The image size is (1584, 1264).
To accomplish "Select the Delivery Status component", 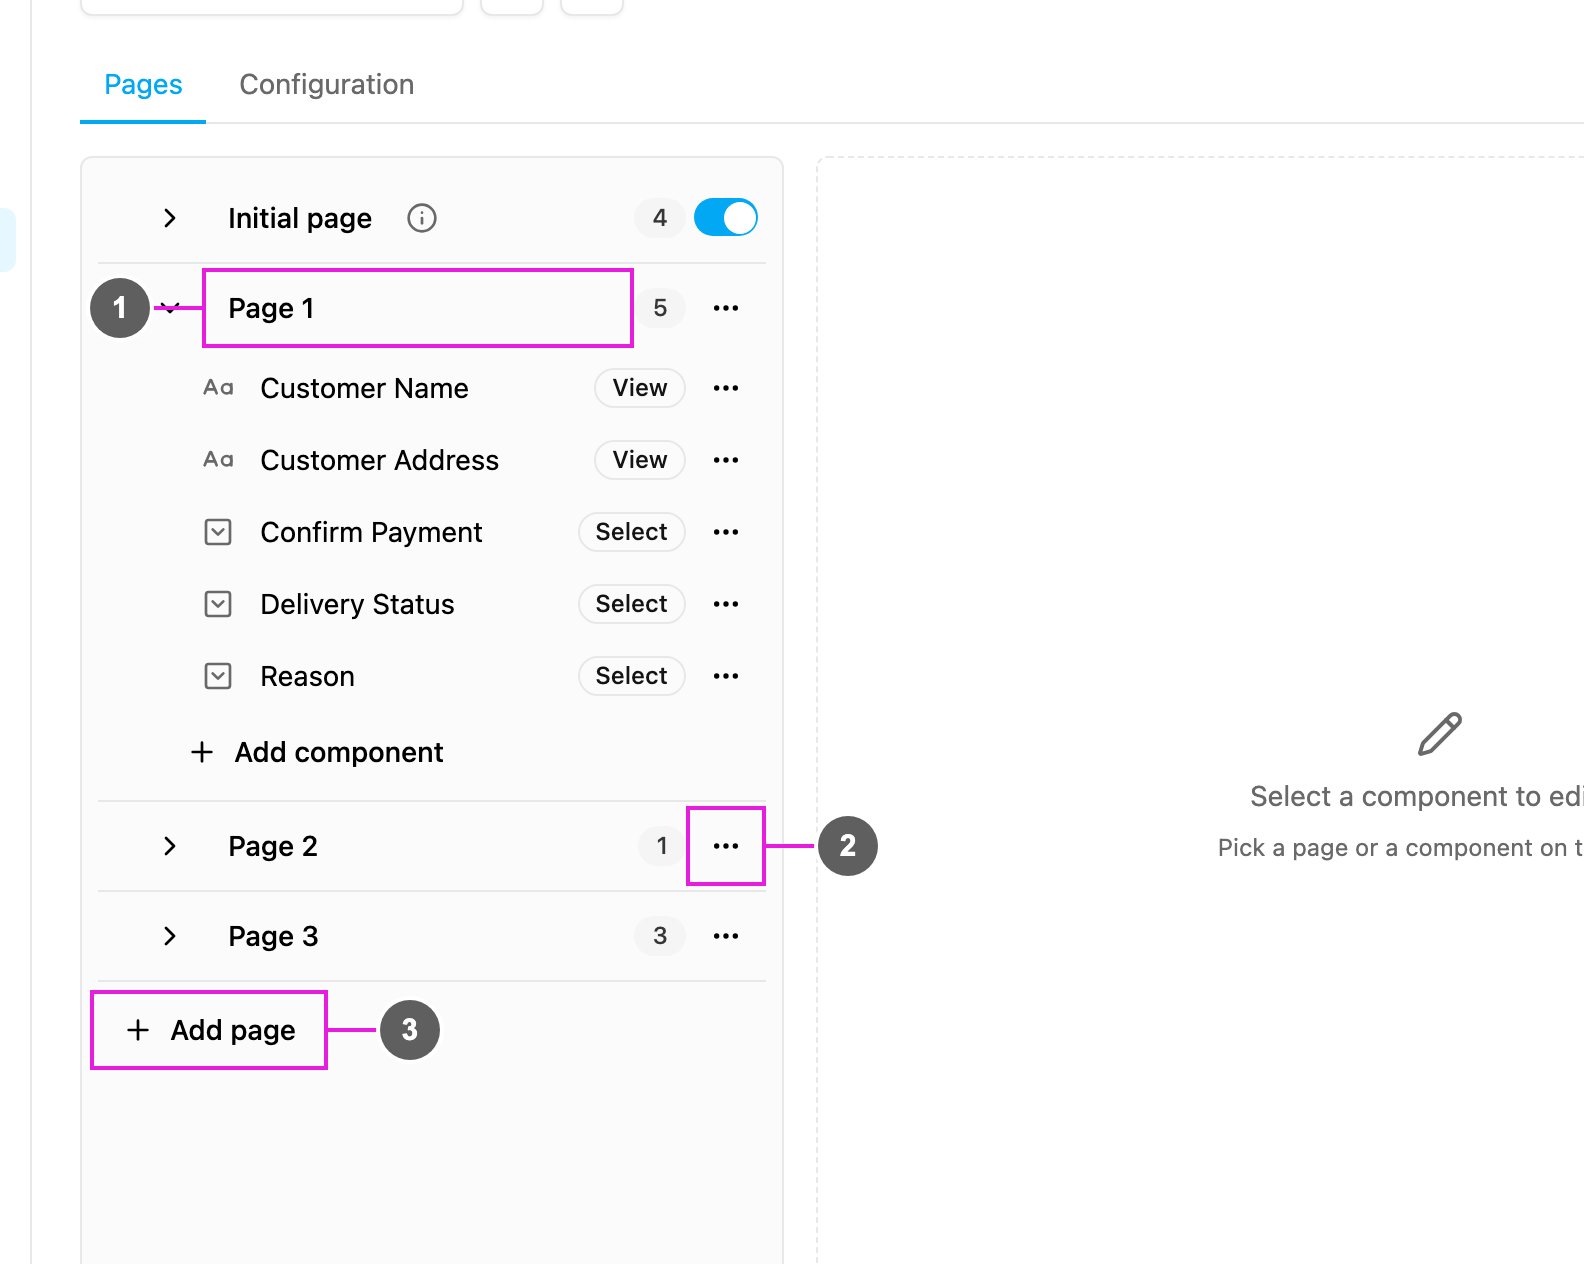I will (x=357, y=604).
